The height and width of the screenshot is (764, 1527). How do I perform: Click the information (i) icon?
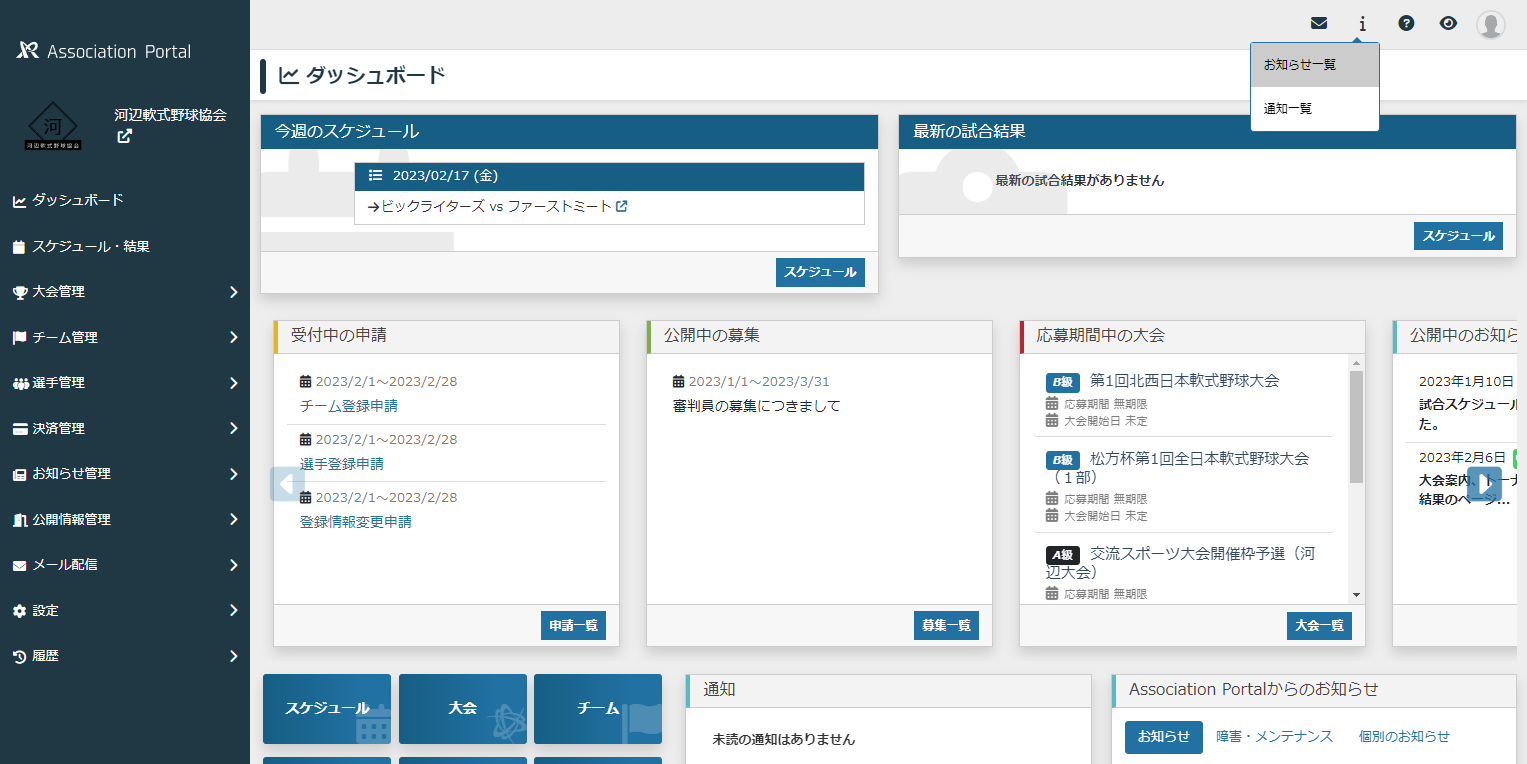pyautogui.click(x=1362, y=22)
